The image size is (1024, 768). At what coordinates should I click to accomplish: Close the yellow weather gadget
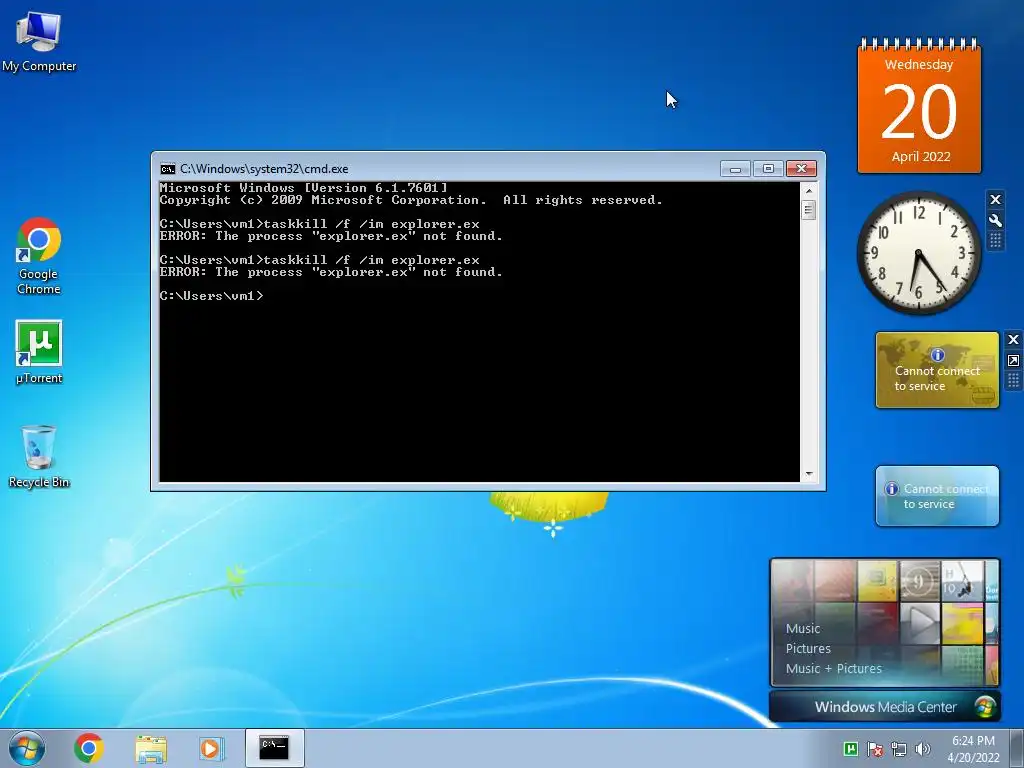[x=1013, y=340]
